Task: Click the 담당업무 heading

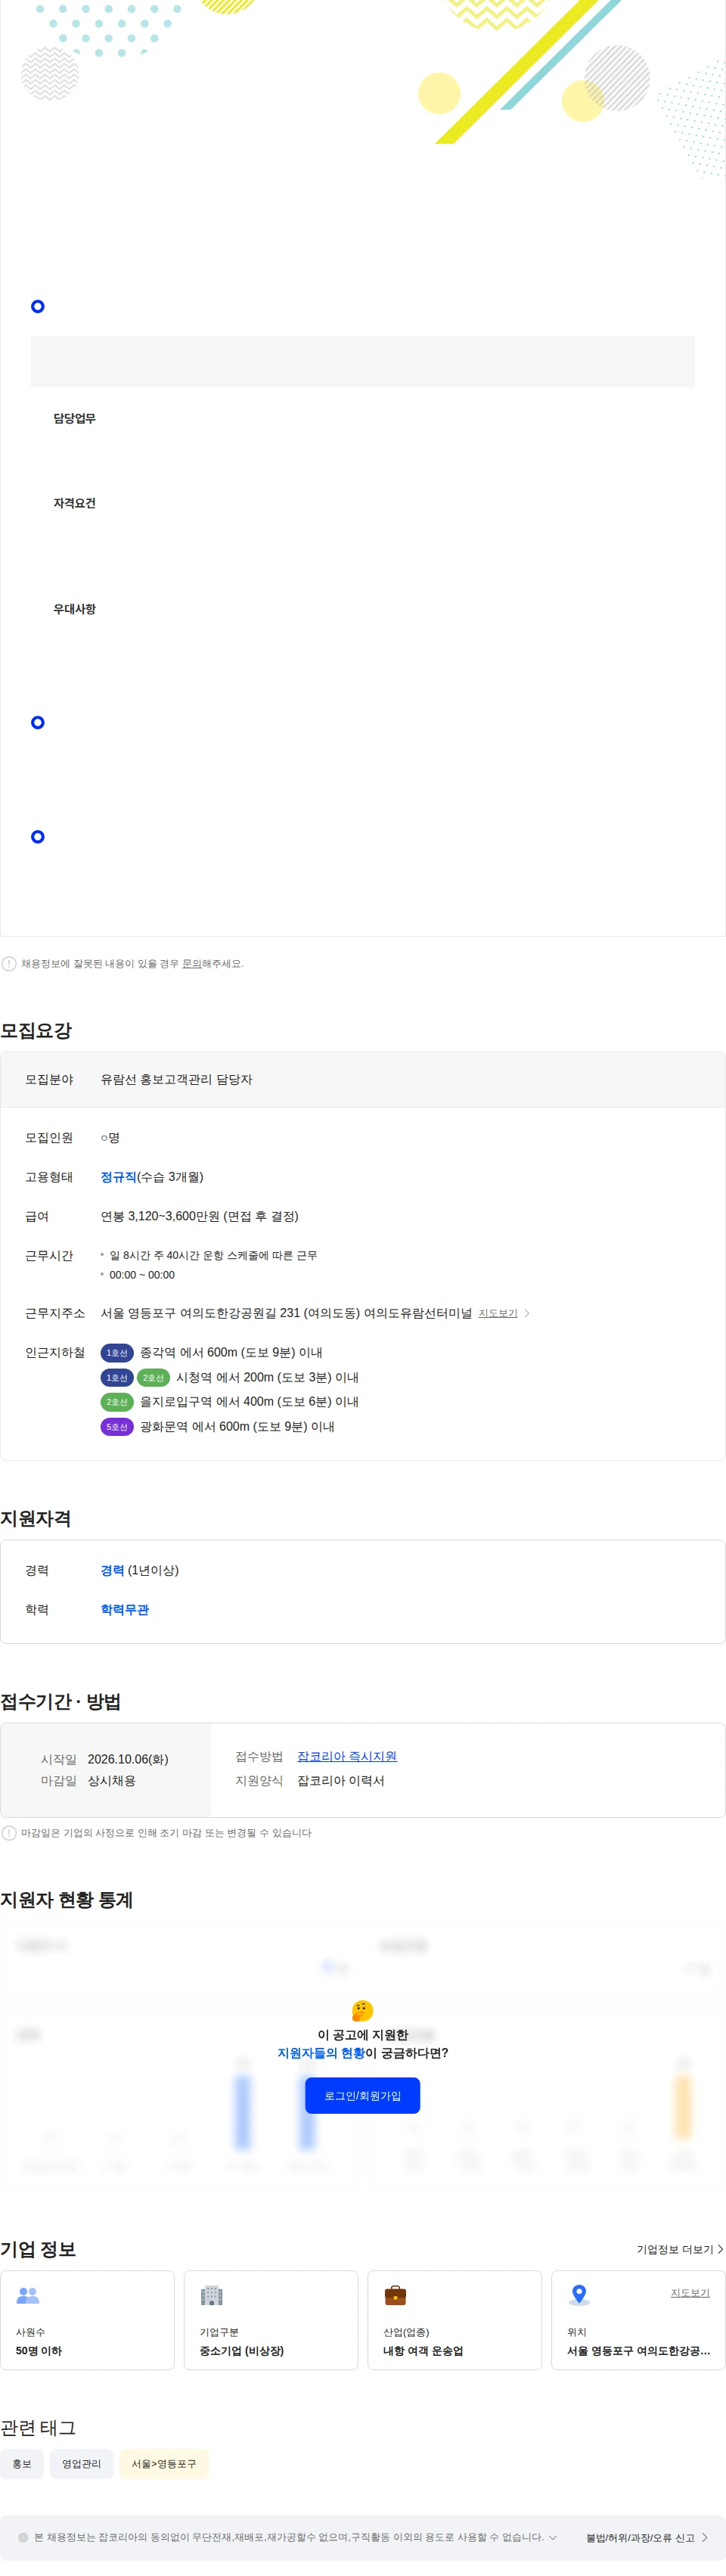Action: click(x=75, y=418)
